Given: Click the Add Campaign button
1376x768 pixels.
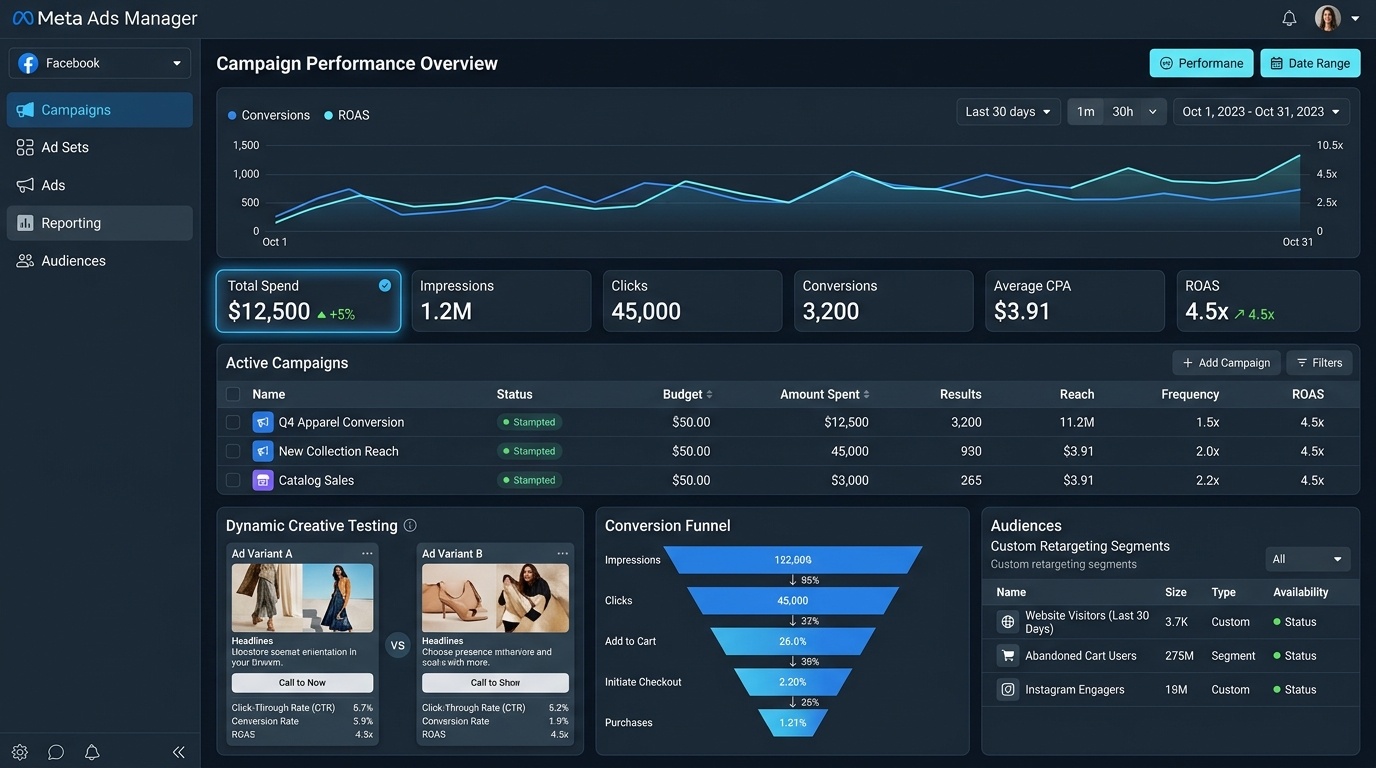Looking at the screenshot, I should (1226, 363).
